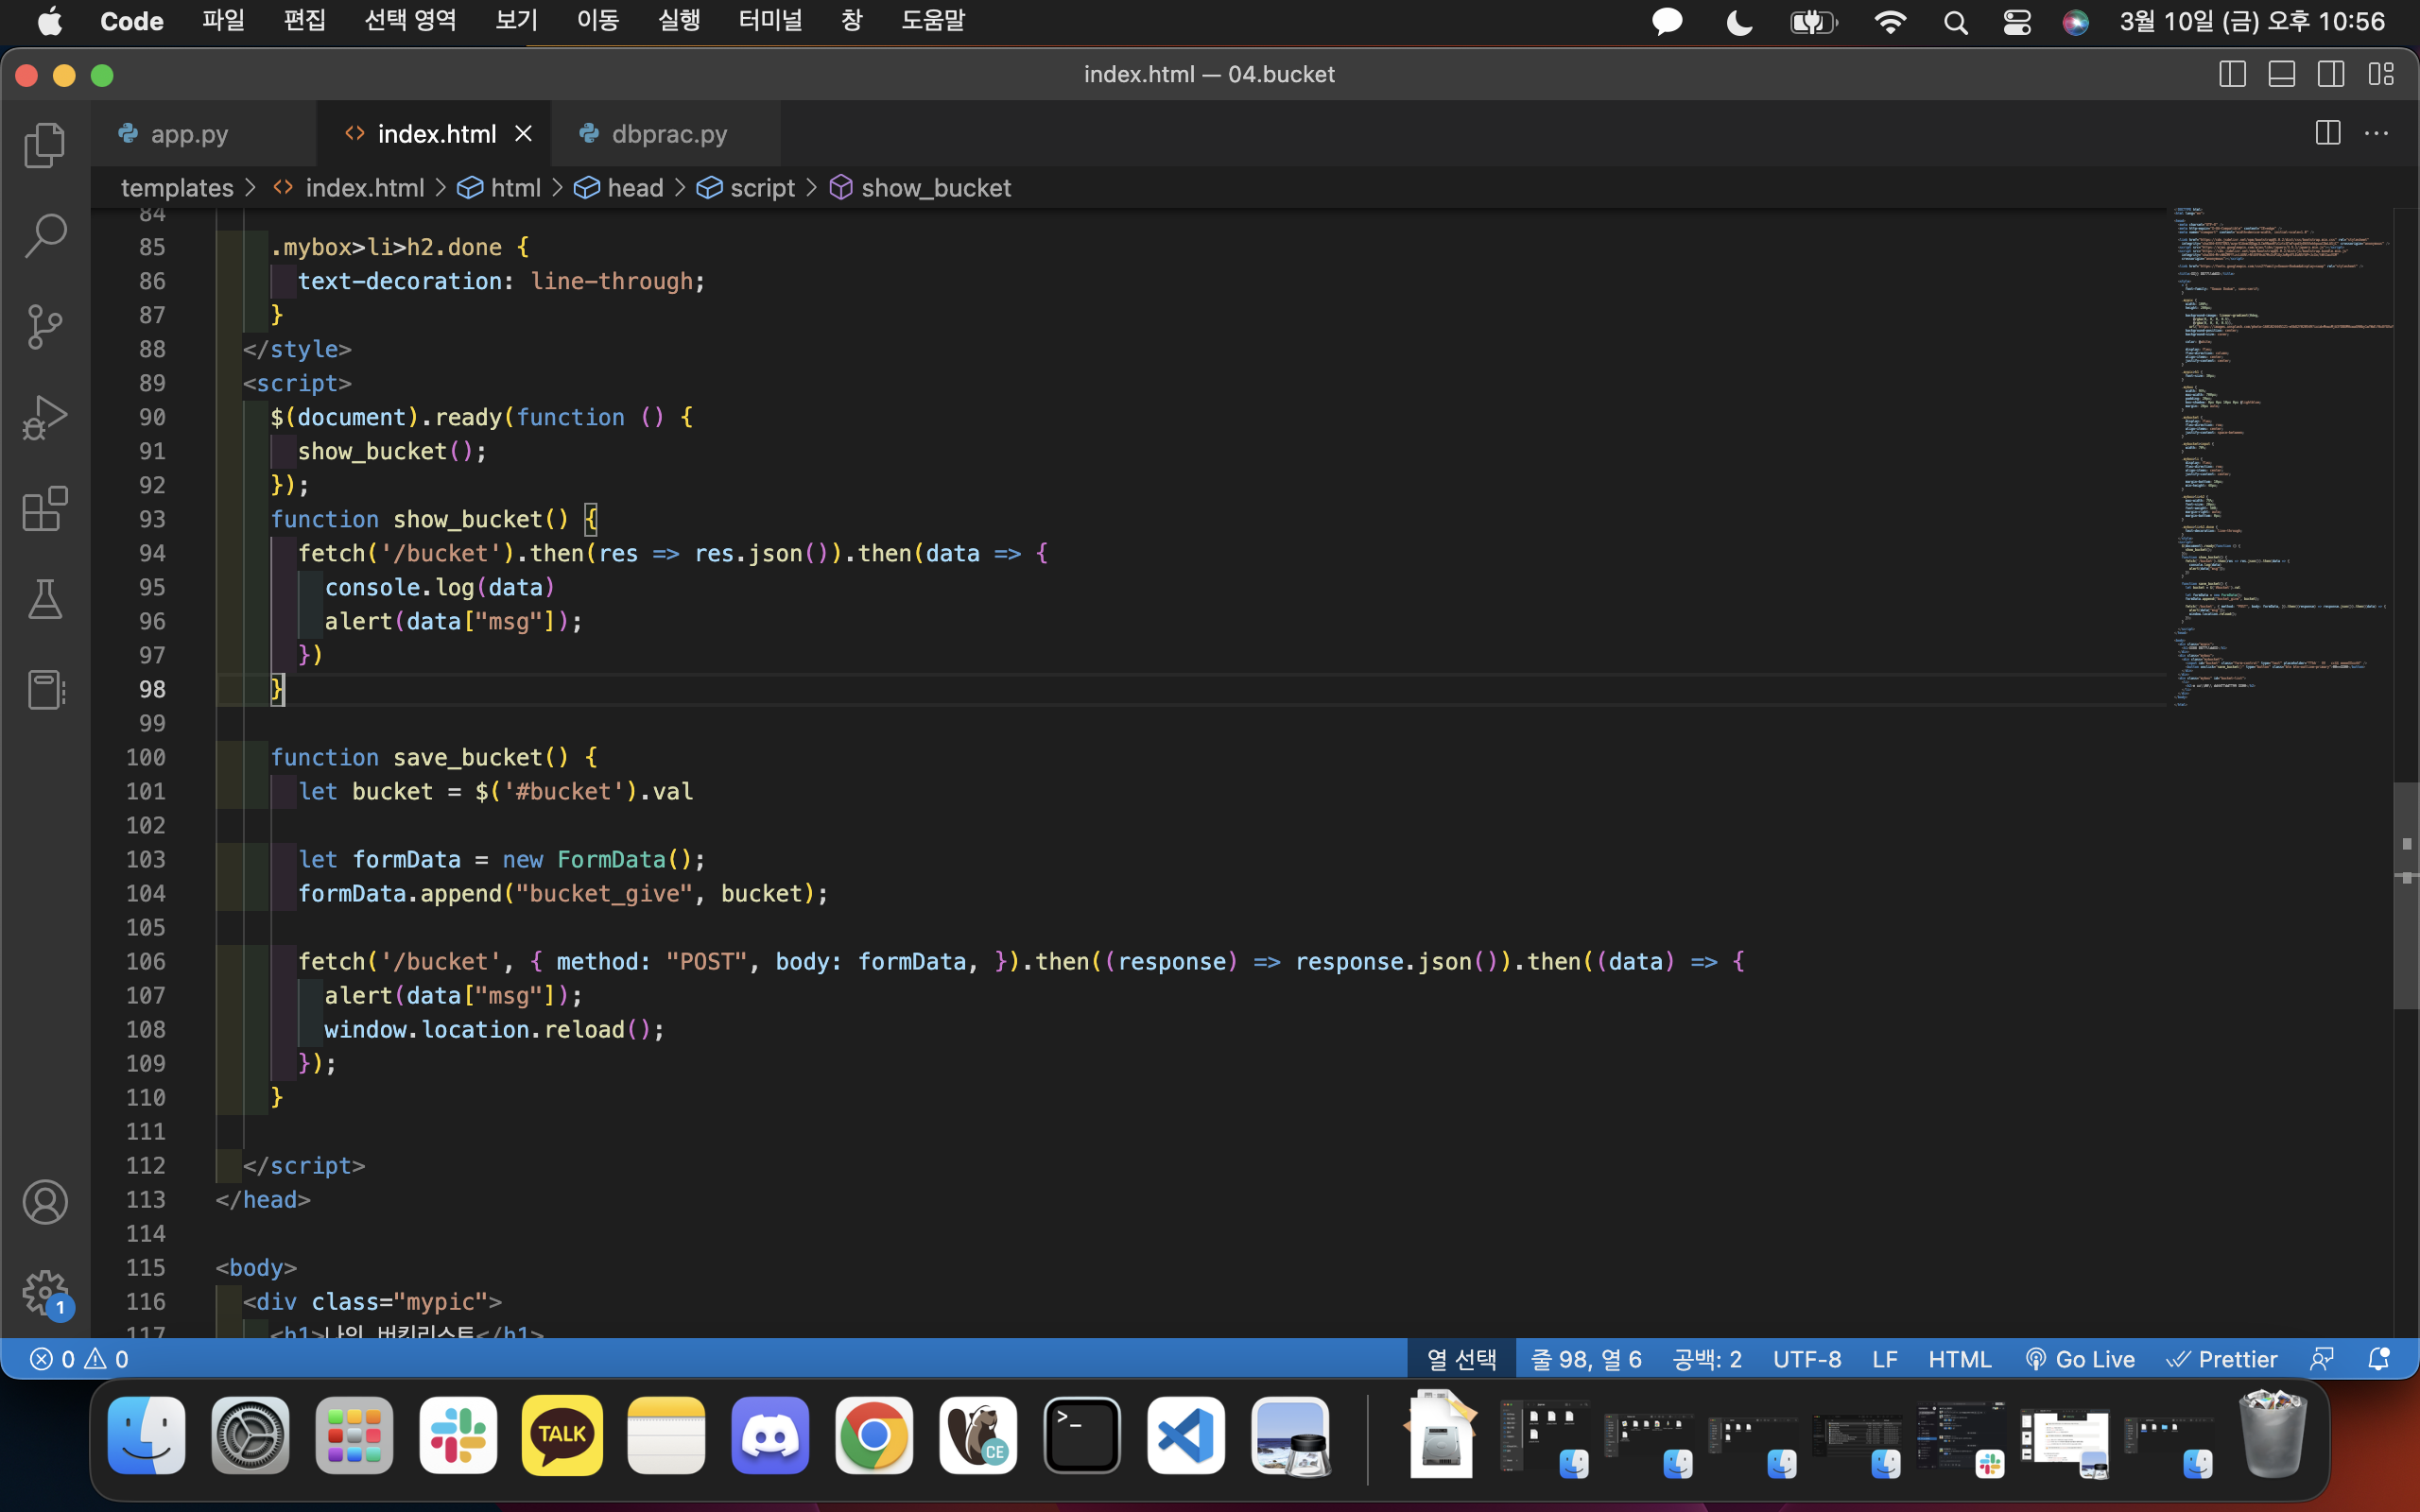This screenshot has height=1512, width=2420.
Task: Open Discord from the Dock
Action: (770, 1435)
